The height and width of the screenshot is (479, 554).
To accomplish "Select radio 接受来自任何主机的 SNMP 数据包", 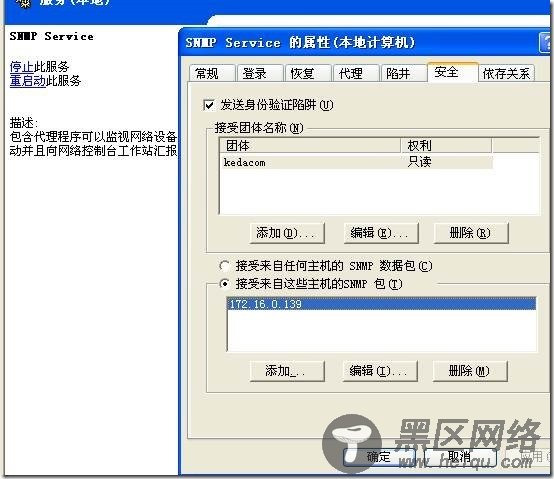I will pos(224,265).
